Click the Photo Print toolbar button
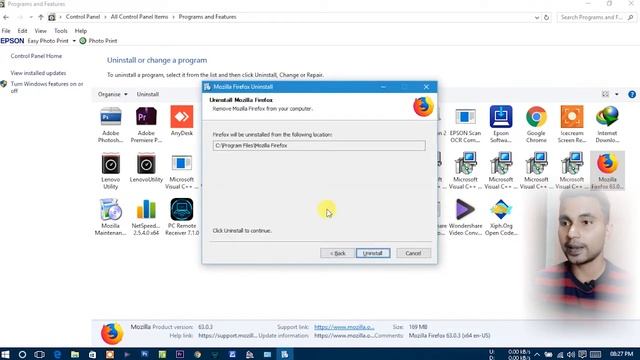Viewport: 640px width, 360px height. click(x=98, y=41)
